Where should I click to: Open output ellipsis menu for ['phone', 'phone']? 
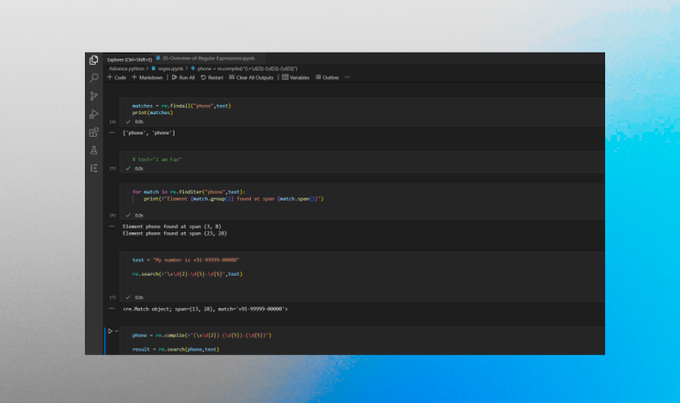pyautogui.click(x=112, y=133)
